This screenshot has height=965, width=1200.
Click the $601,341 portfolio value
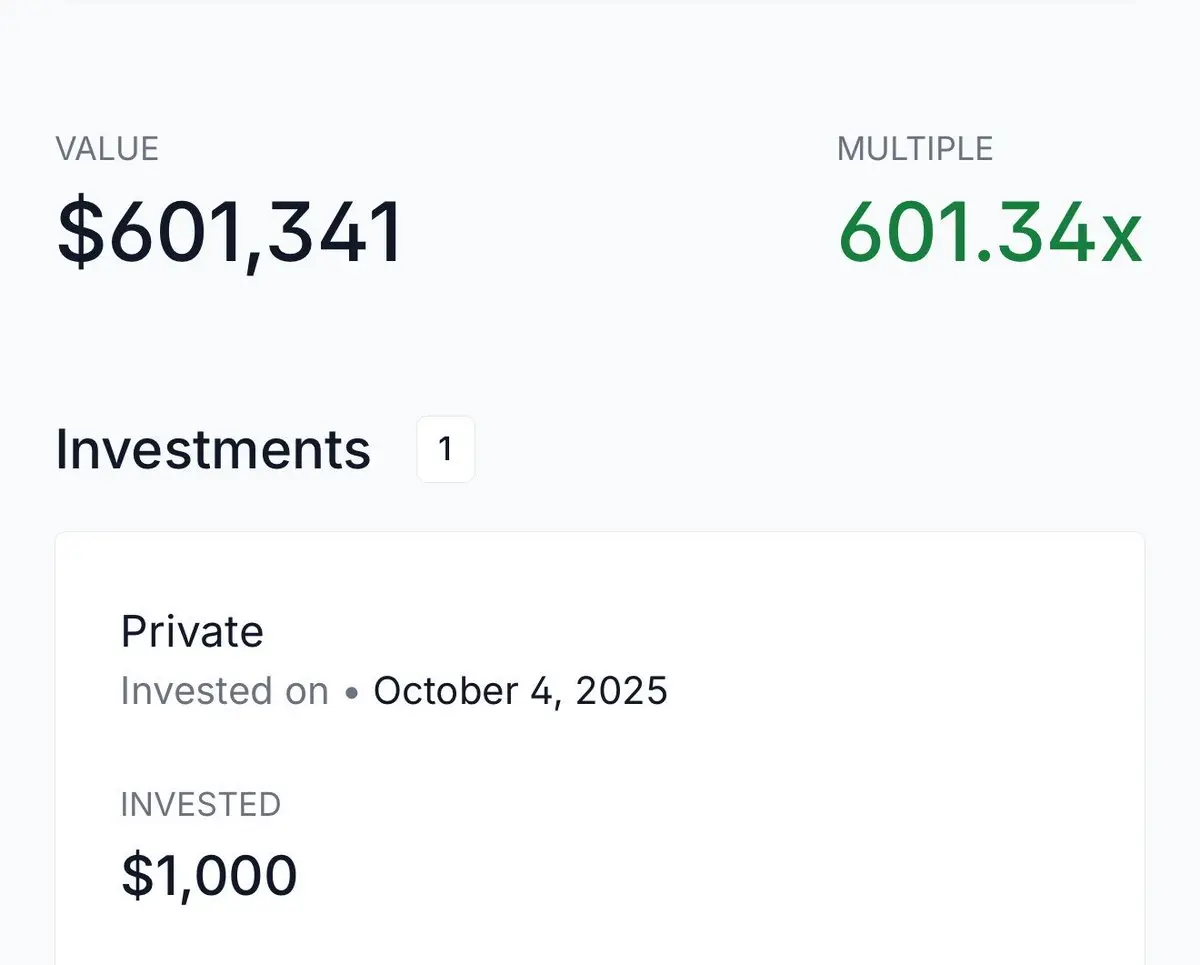point(230,233)
